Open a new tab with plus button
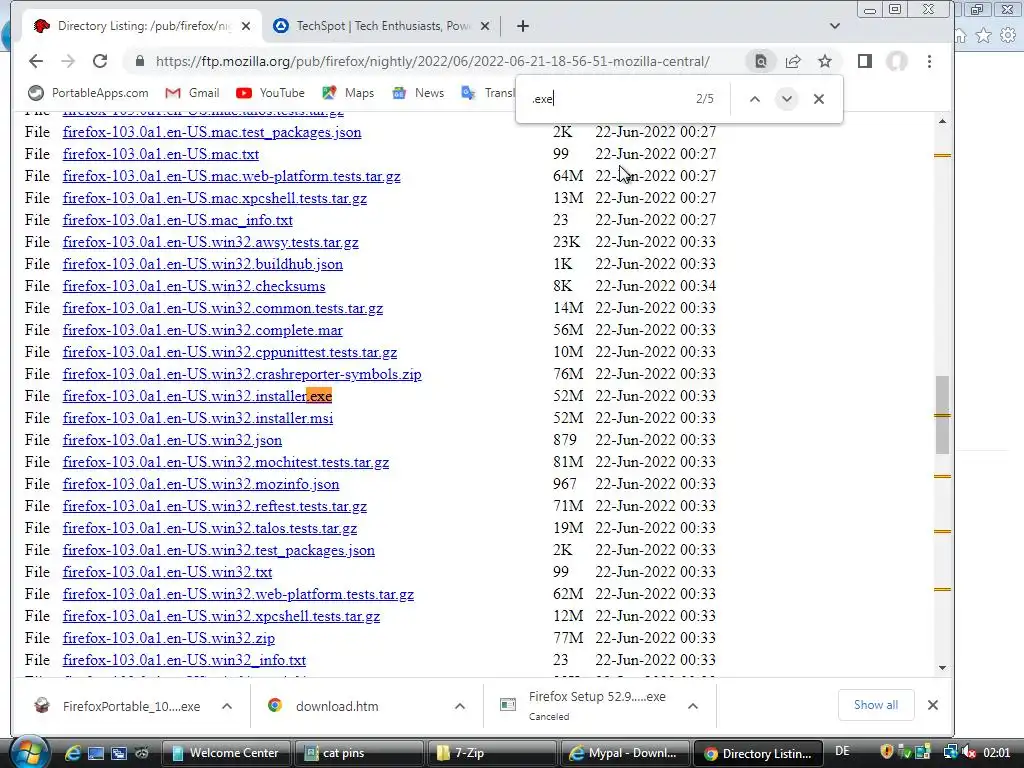The height and width of the screenshot is (768, 1024). pos(522,26)
